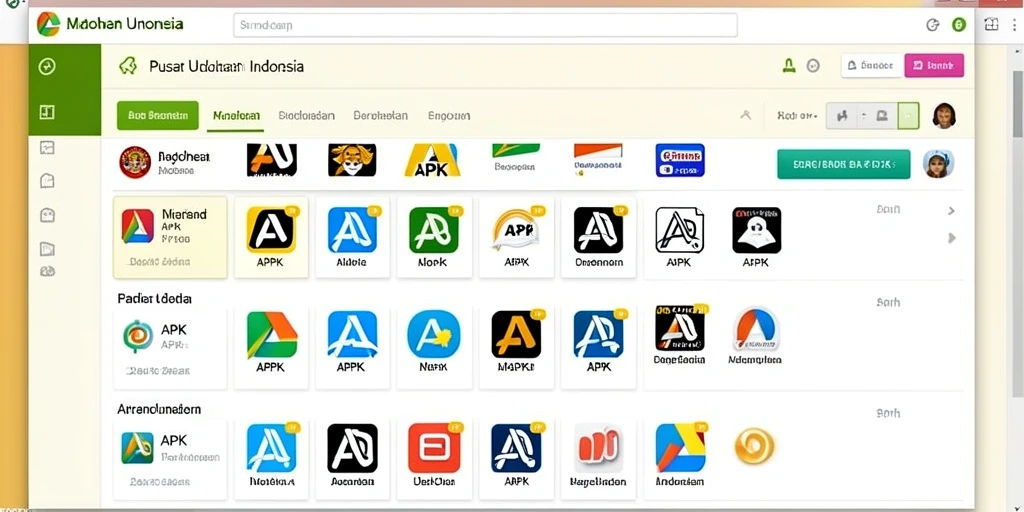Open the square panel icon below the compass
1024x512 pixels.
(x=47, y=112)
